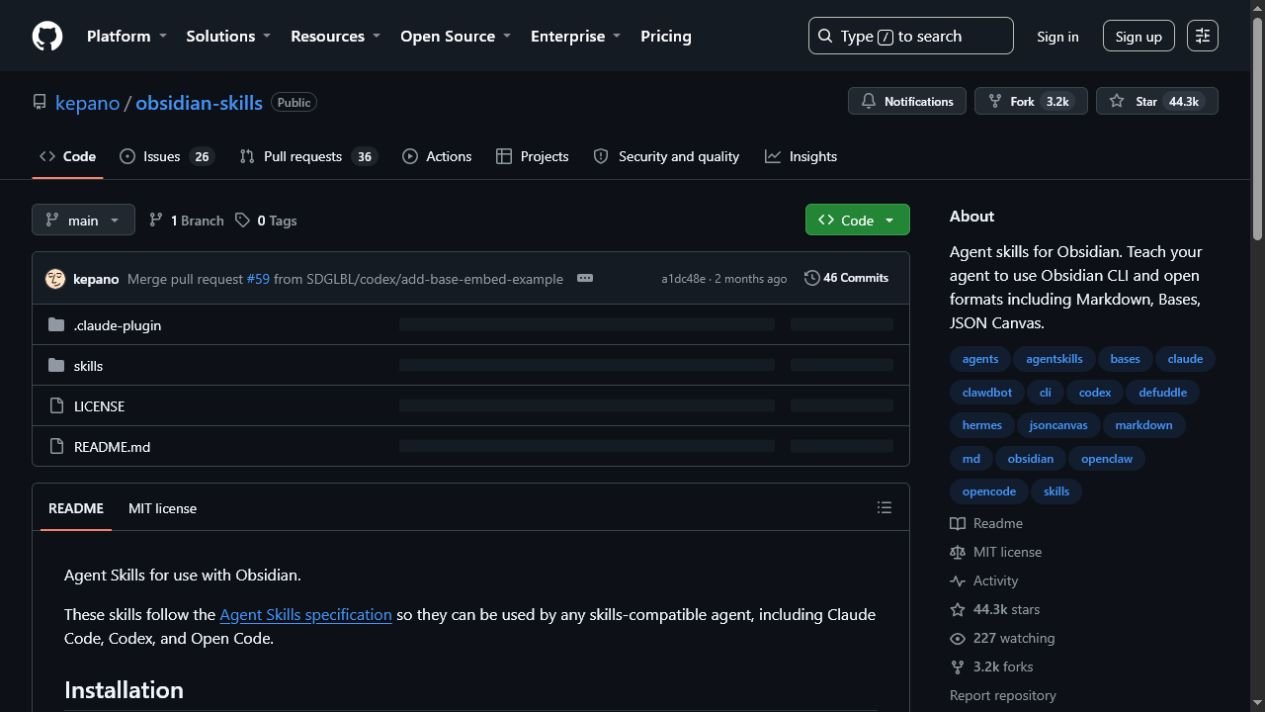Click the magnifier icon in search box

click(x=825, y=36)
